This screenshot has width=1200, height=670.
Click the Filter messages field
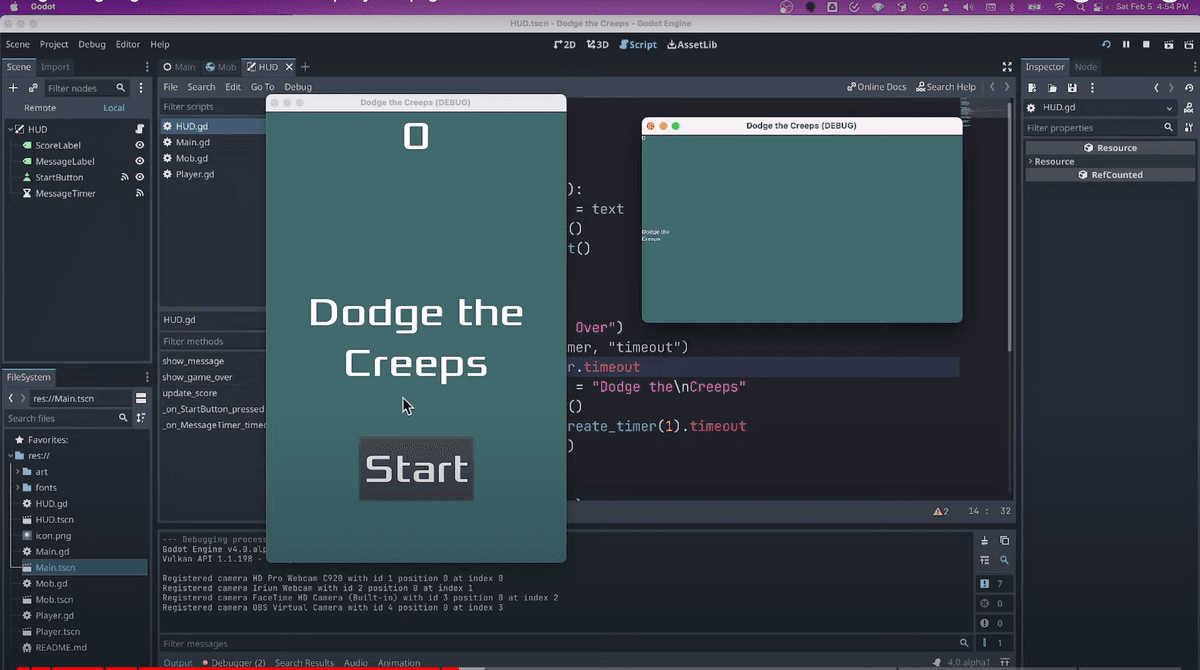point(566,644)
